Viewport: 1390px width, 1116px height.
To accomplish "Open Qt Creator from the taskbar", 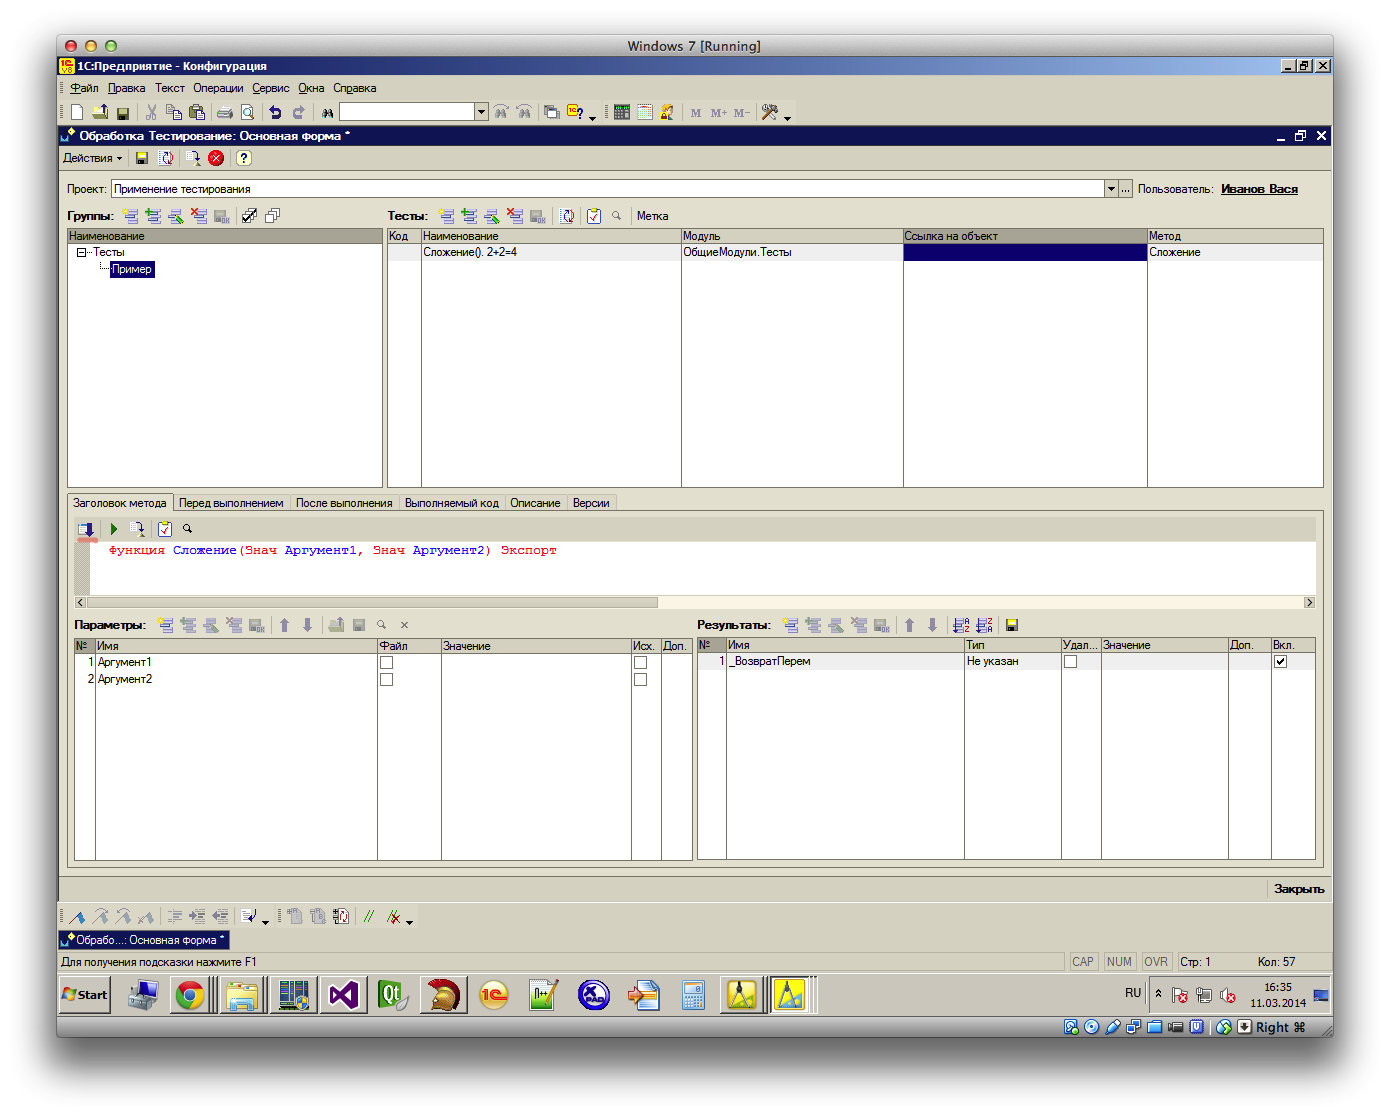I will pyautogui.click(x=393, y=995).
